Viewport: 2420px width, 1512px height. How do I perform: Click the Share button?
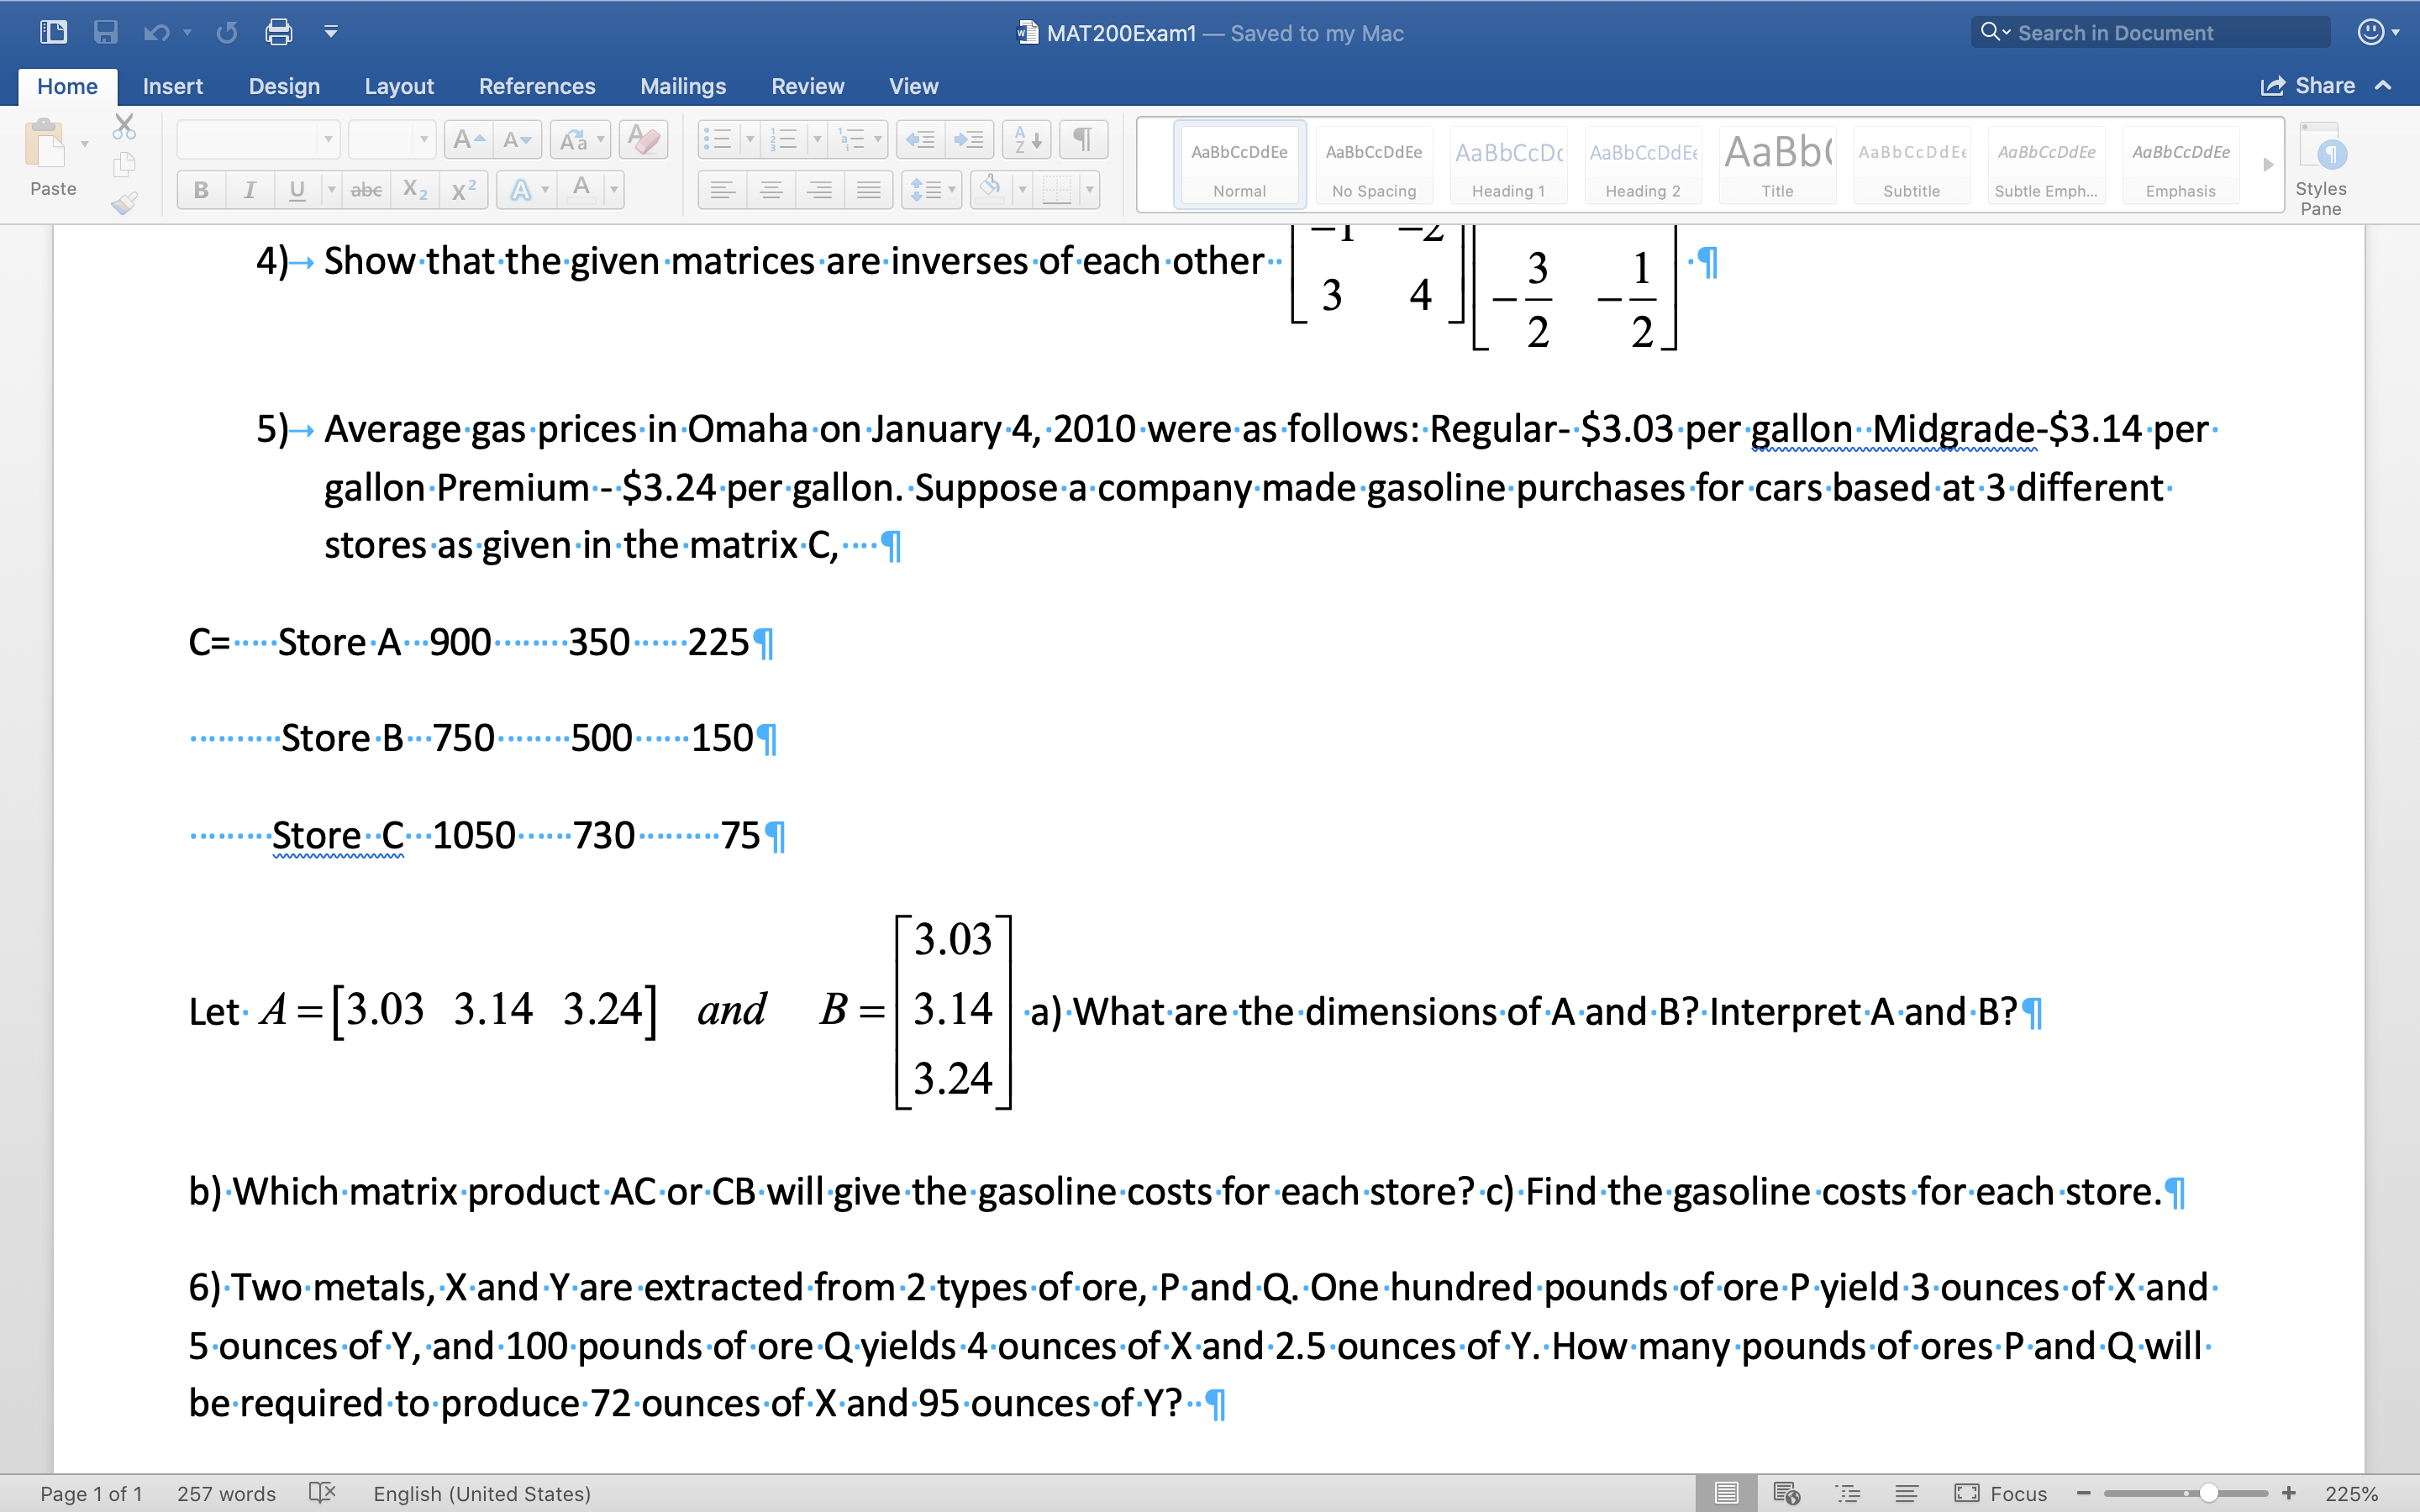point(2322,86)
